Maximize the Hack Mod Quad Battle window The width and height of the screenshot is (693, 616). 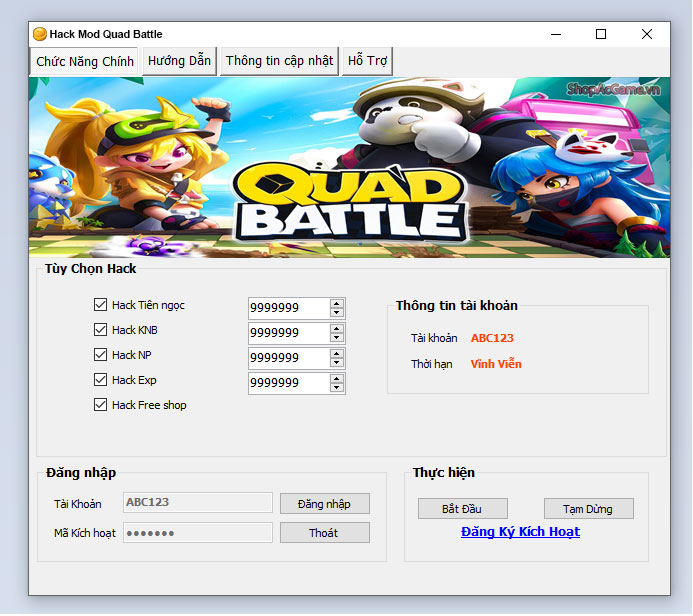pos(601,34)
